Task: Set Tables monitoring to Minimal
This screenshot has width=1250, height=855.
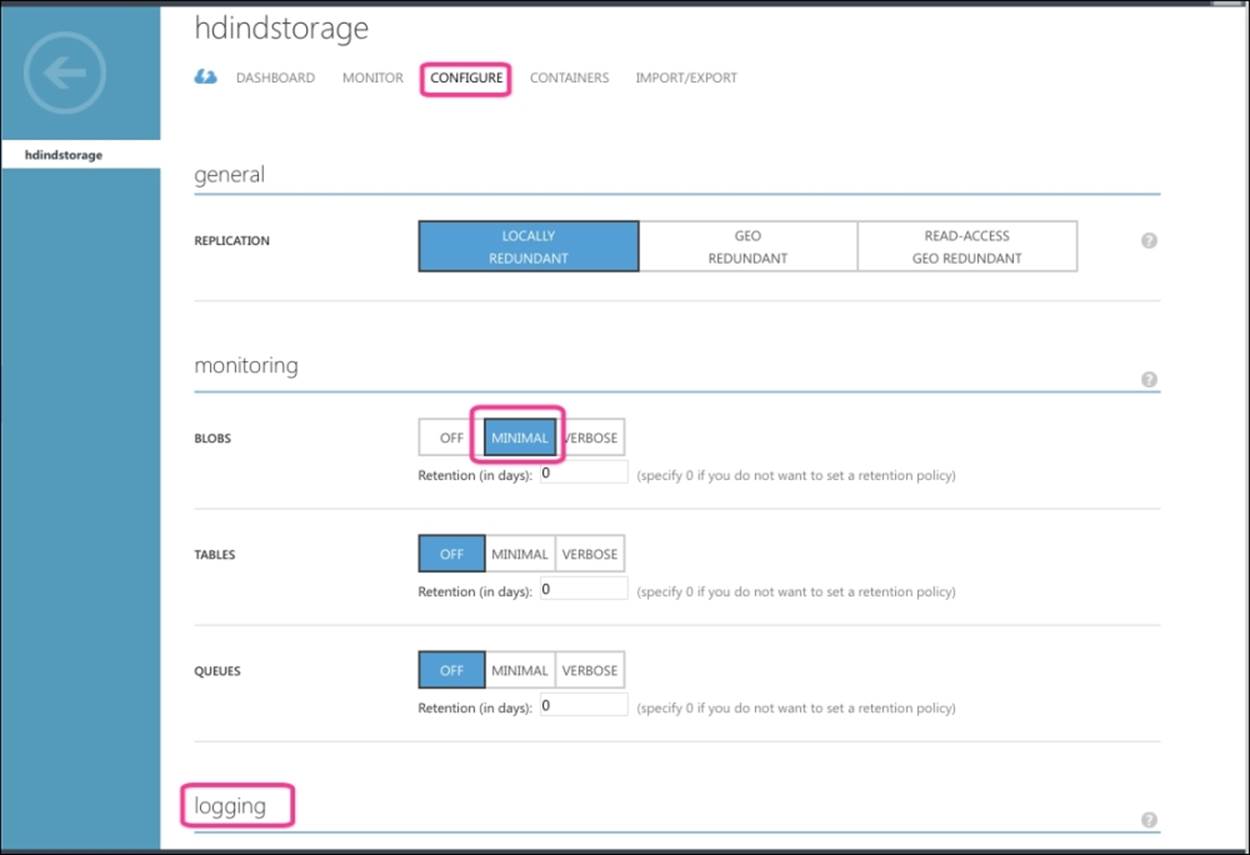Action: [x=520, y=554]
